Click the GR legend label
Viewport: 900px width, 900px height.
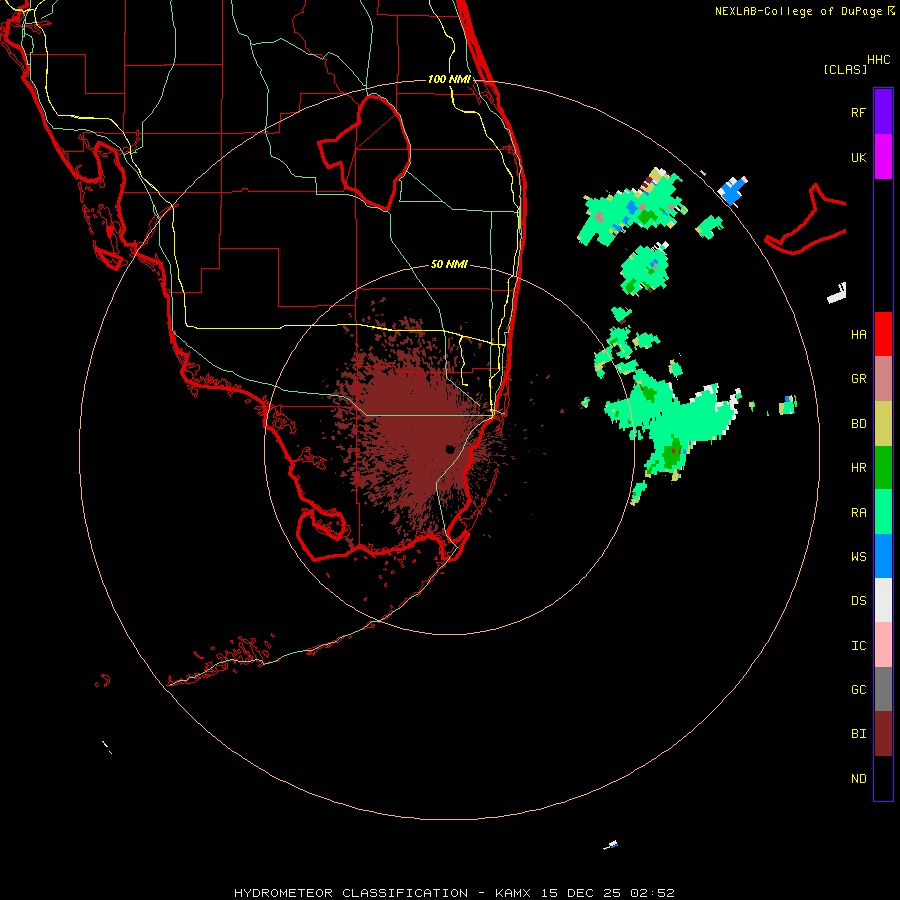pyautogui.click(x=858, y=379)
